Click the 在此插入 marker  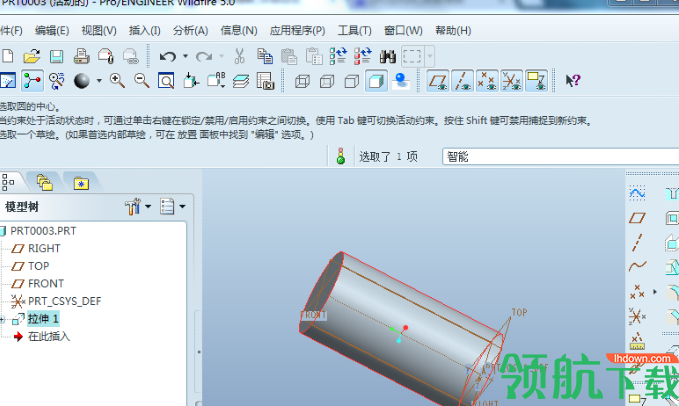(49, 336)
